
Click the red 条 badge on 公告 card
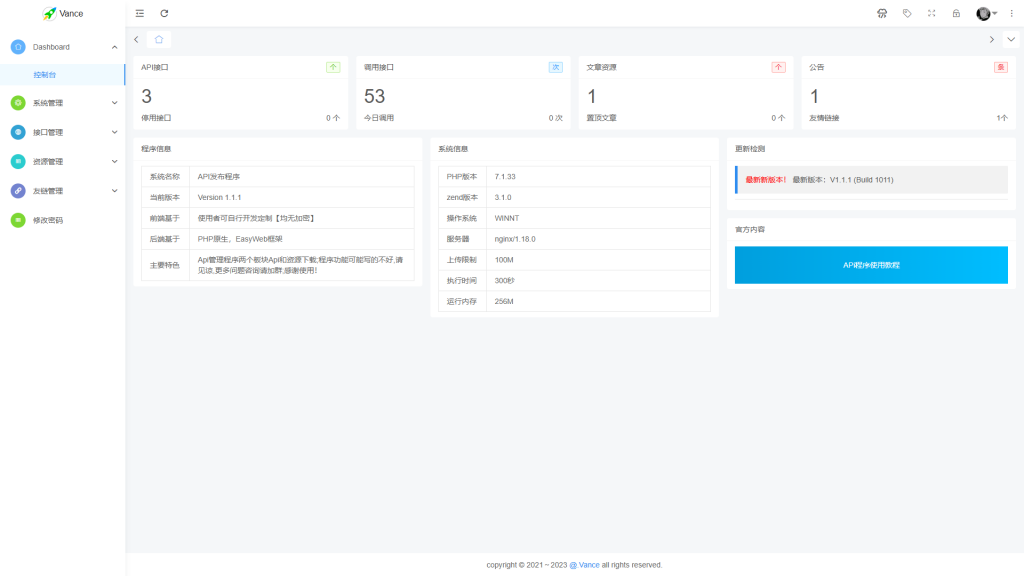pos(1000,67)
